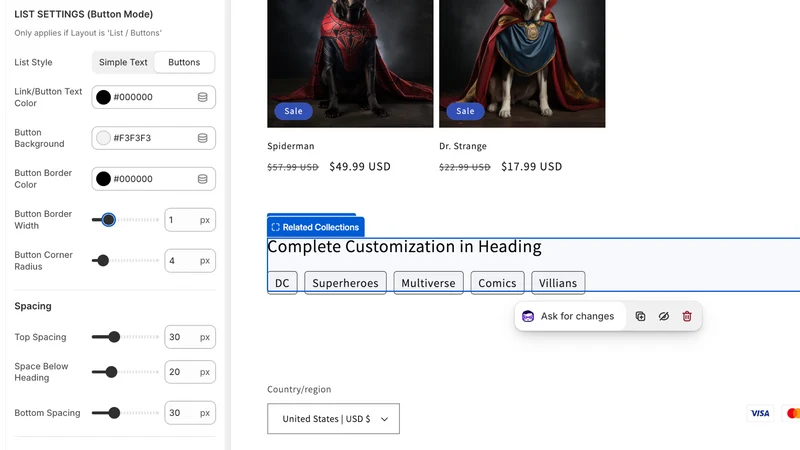Click the Dr. Strange product title
The image size is (800, 450).
(x=463, y=146)
